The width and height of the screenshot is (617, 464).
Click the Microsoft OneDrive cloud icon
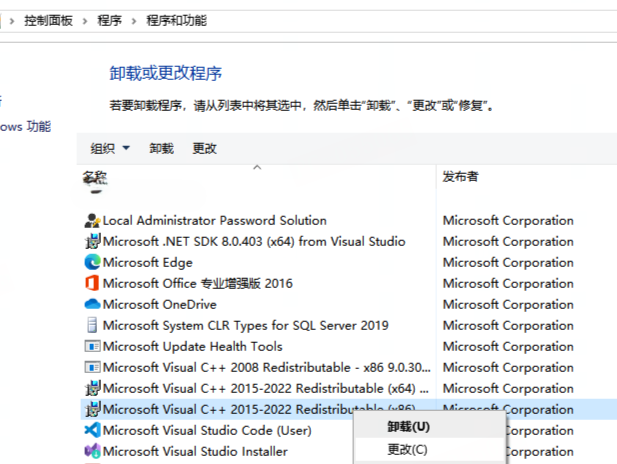click(x=92, y=304)
